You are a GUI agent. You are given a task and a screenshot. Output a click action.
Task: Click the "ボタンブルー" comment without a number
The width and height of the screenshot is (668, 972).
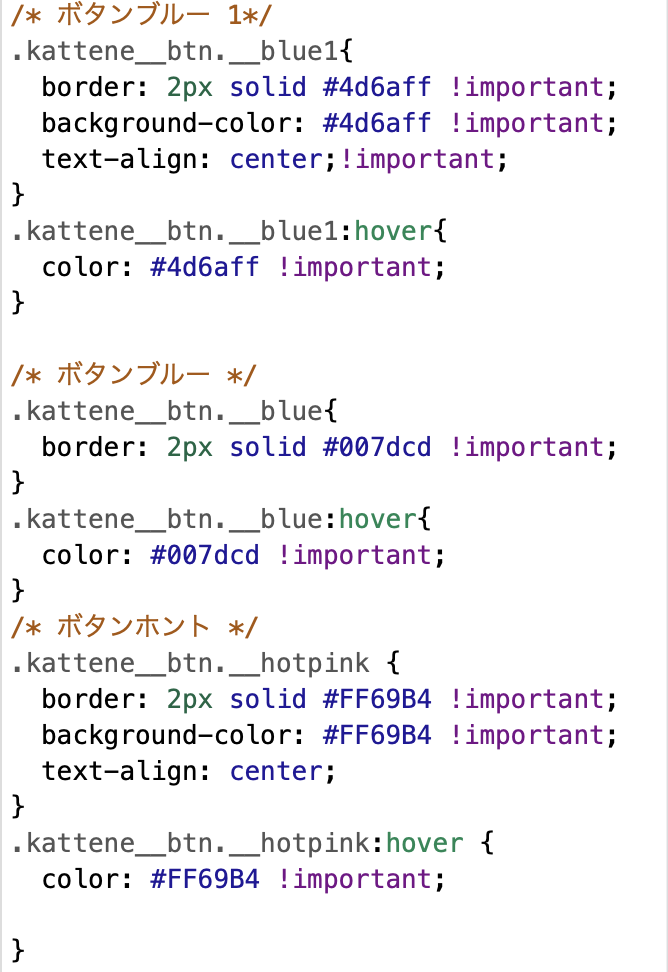133,375
